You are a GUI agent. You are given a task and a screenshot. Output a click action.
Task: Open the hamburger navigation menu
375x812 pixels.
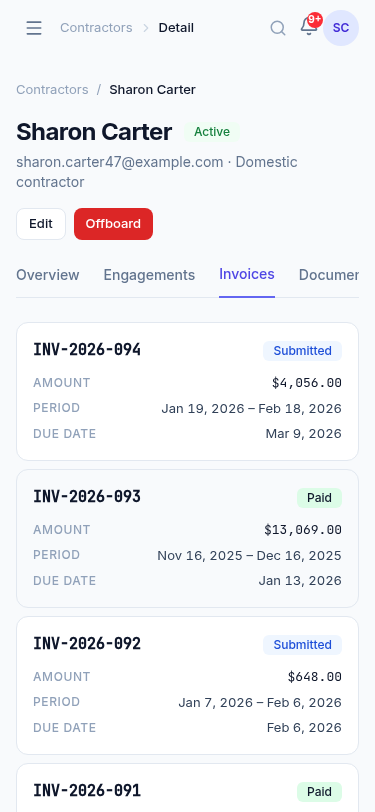(x=34, y=28)
